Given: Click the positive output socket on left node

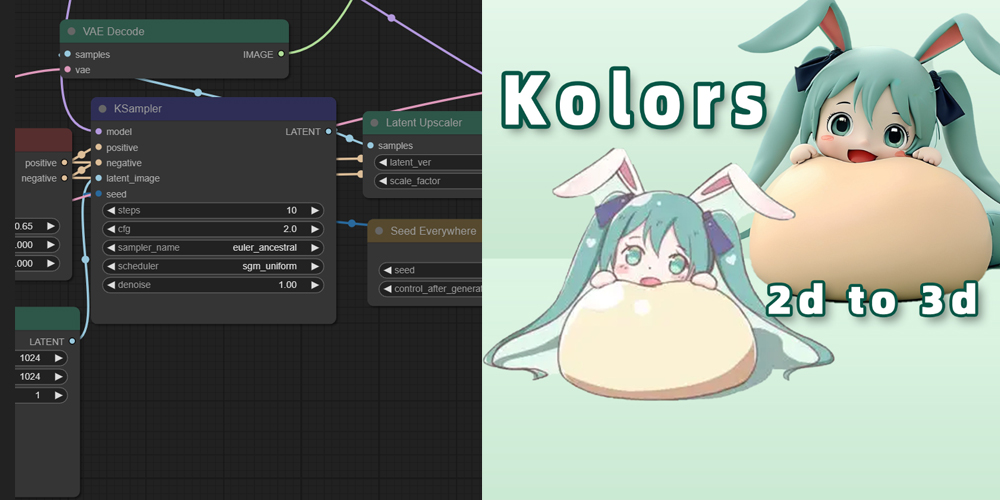Looking at the screenshot, I should pos(64,163).
